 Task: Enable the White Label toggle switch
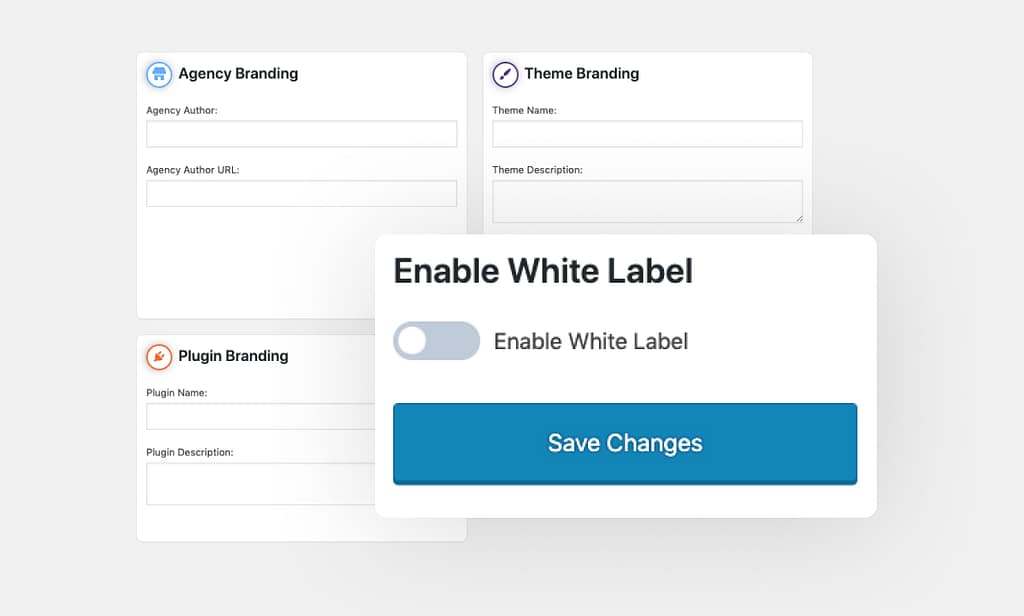pos(436,341)
